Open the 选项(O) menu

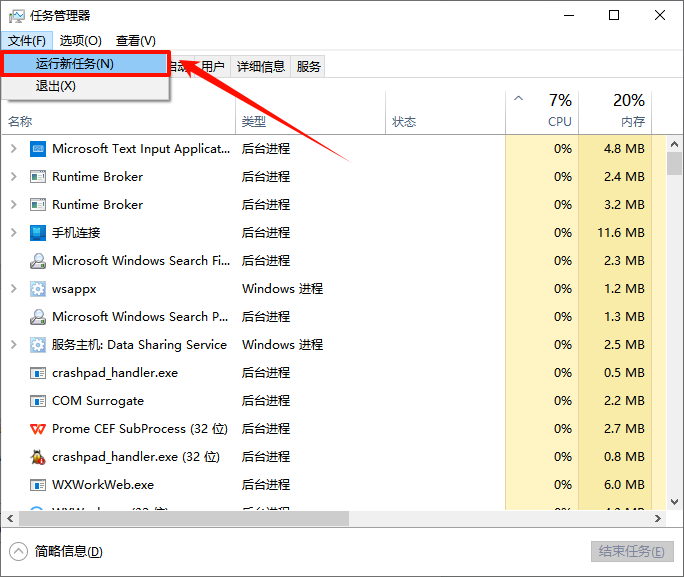[x=81, y=41]
